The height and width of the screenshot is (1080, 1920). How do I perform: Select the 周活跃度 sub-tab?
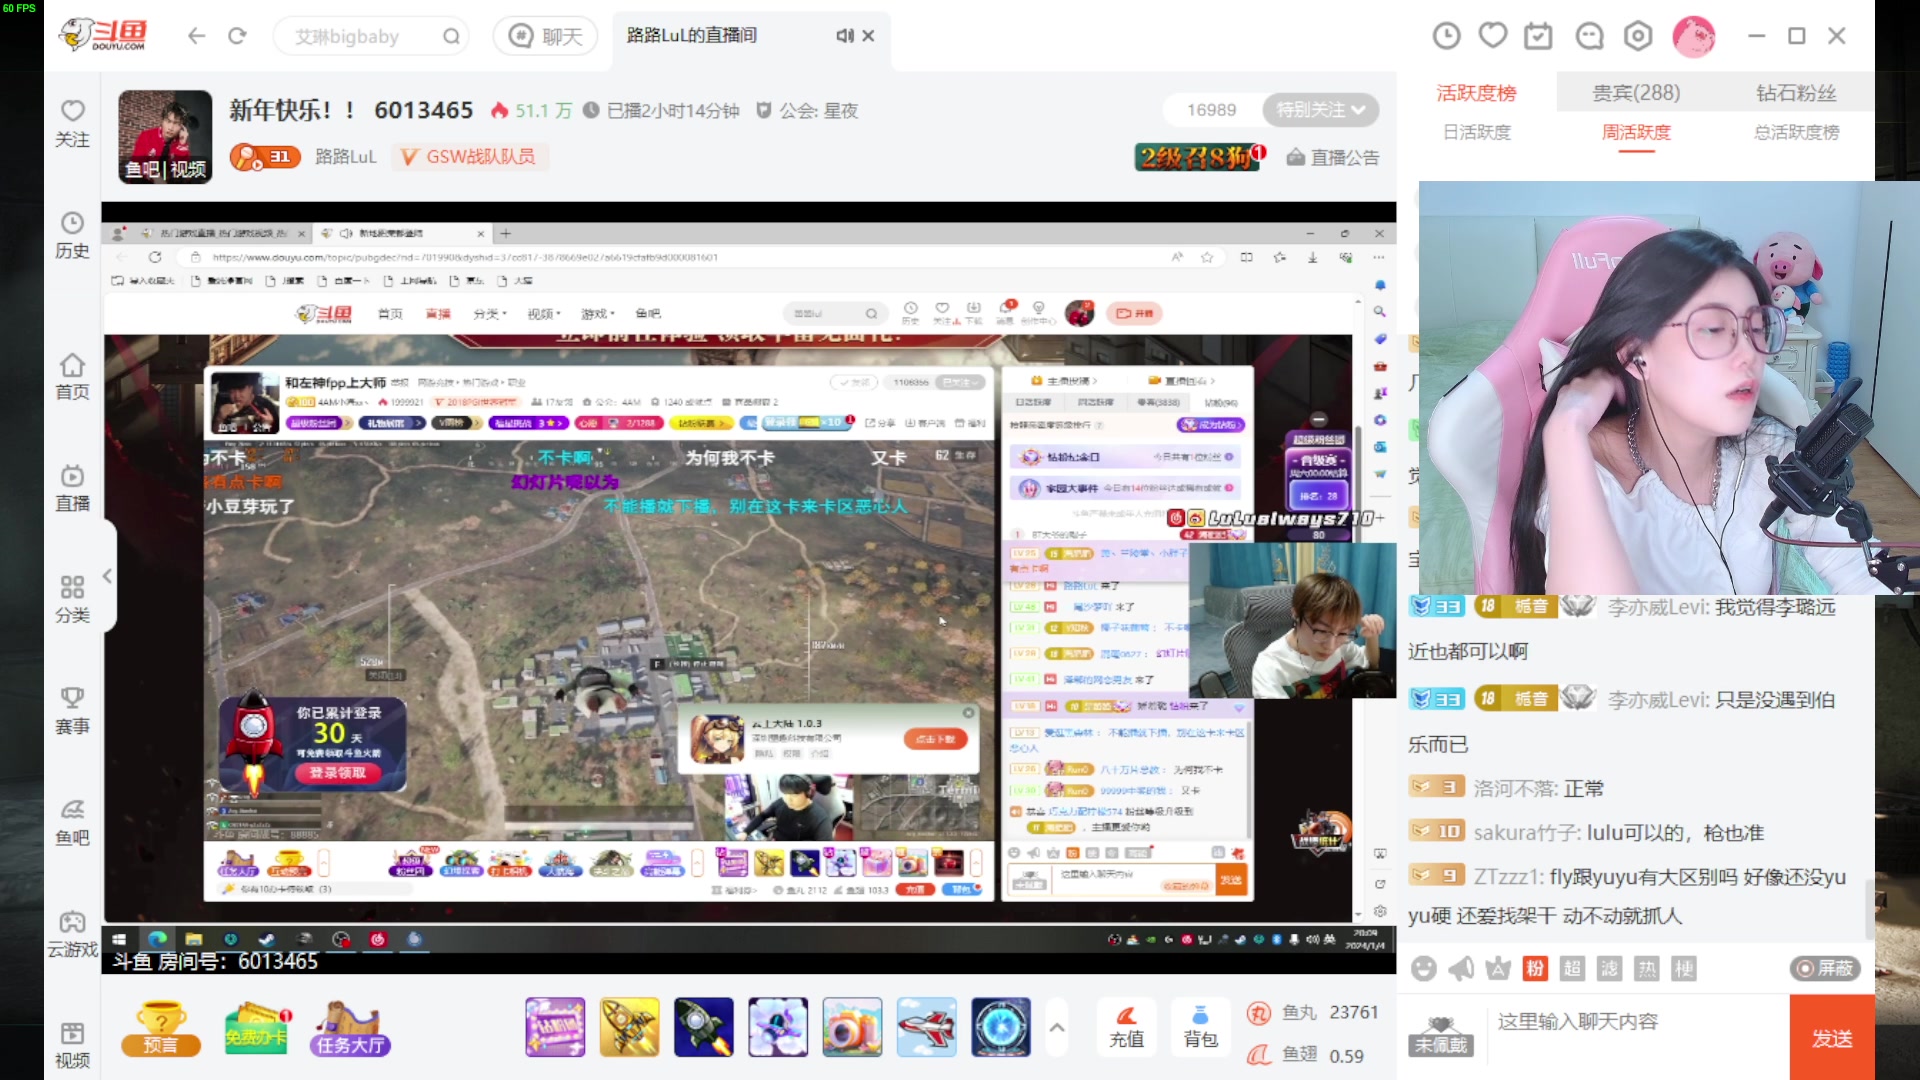[1636, 132]
